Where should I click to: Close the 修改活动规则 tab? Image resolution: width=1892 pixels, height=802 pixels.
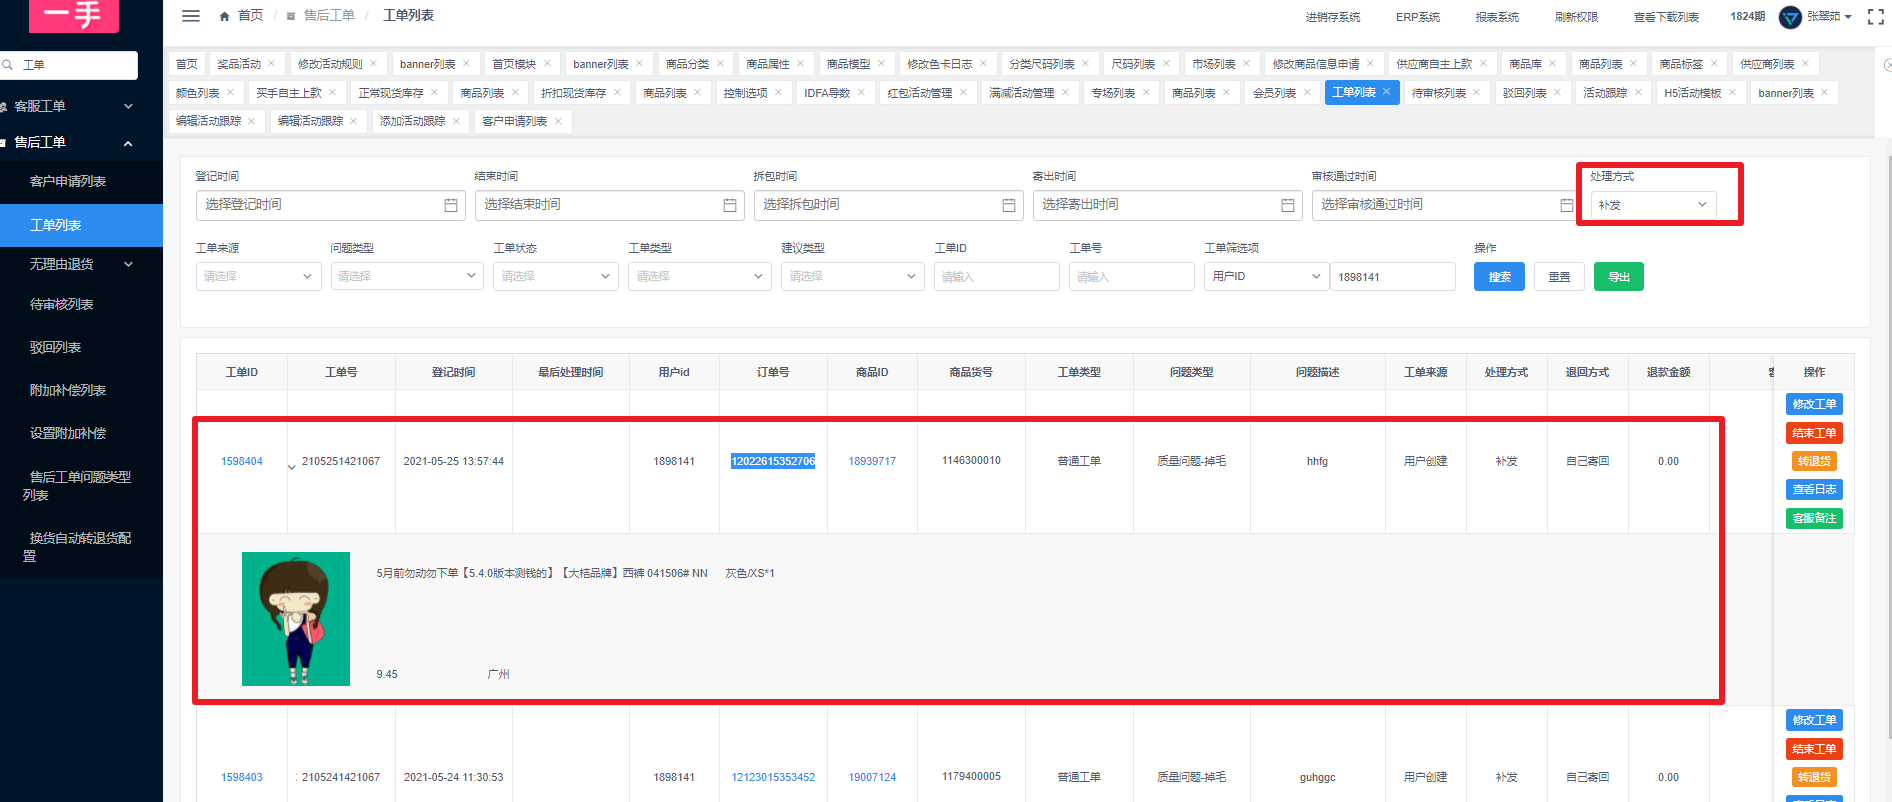(x=374, y=64)
